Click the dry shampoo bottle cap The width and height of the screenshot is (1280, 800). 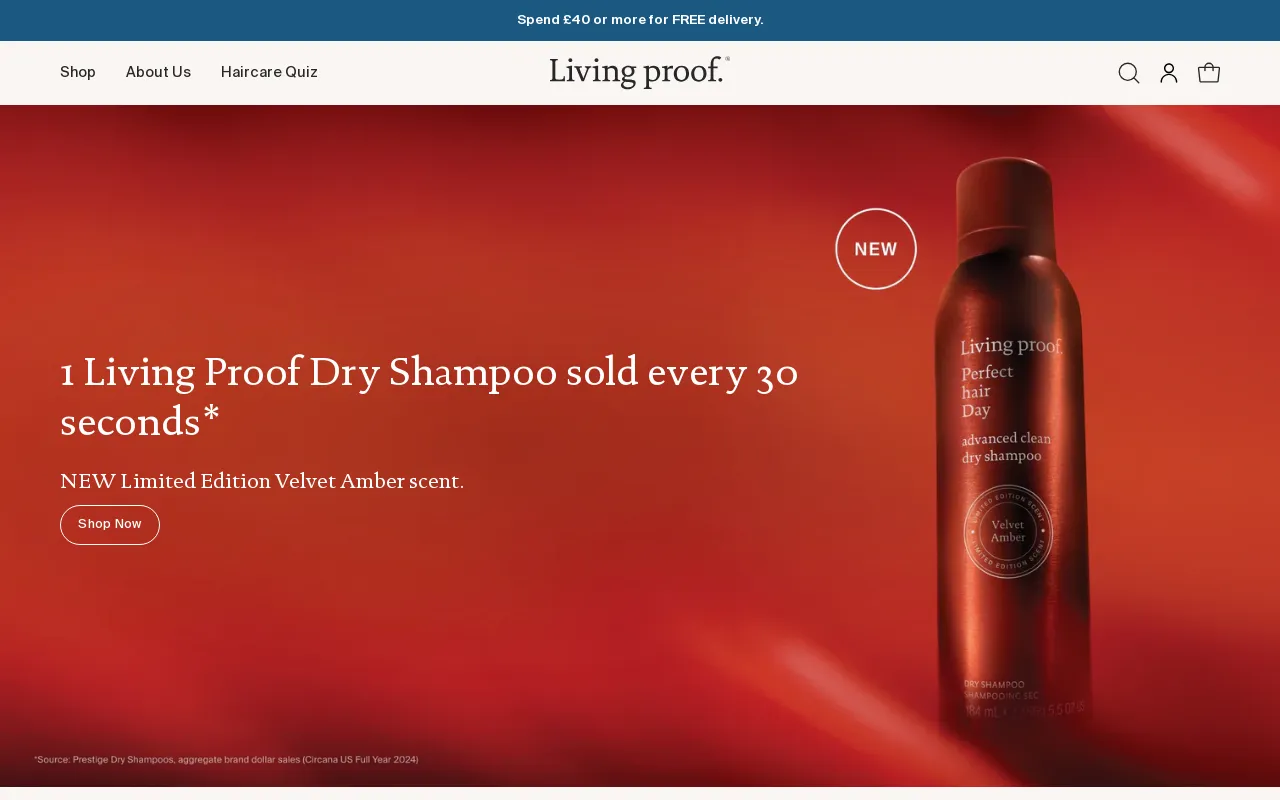1005,190
